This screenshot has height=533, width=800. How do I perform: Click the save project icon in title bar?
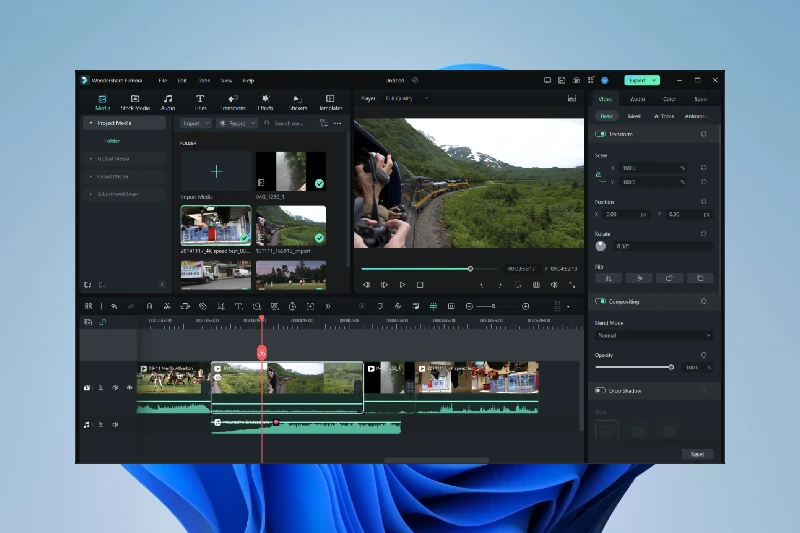561,80
